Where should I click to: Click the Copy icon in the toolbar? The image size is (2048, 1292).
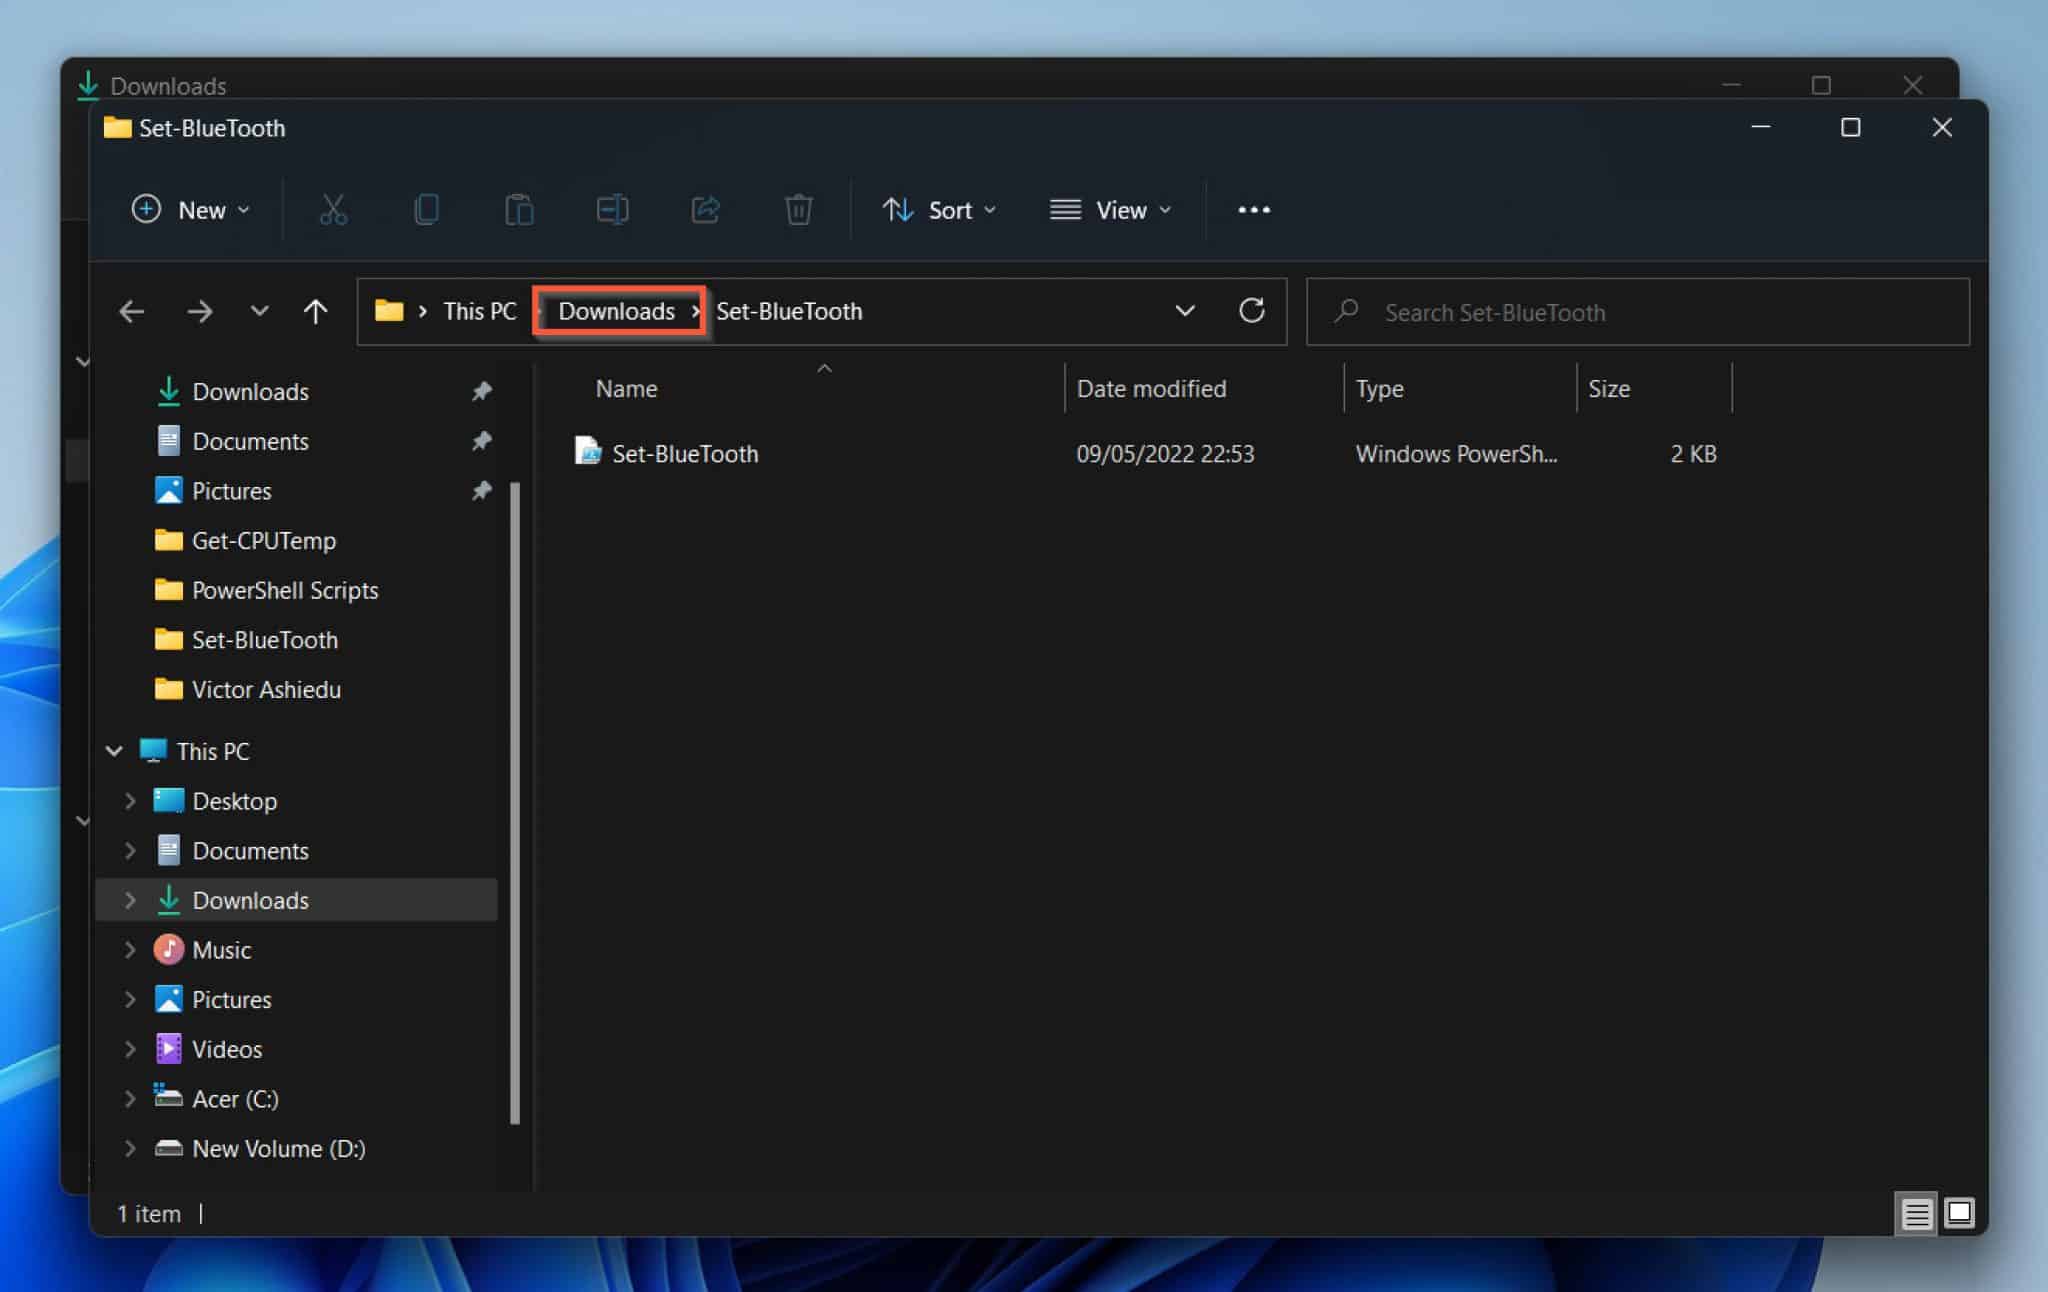[x=425, y=210]
